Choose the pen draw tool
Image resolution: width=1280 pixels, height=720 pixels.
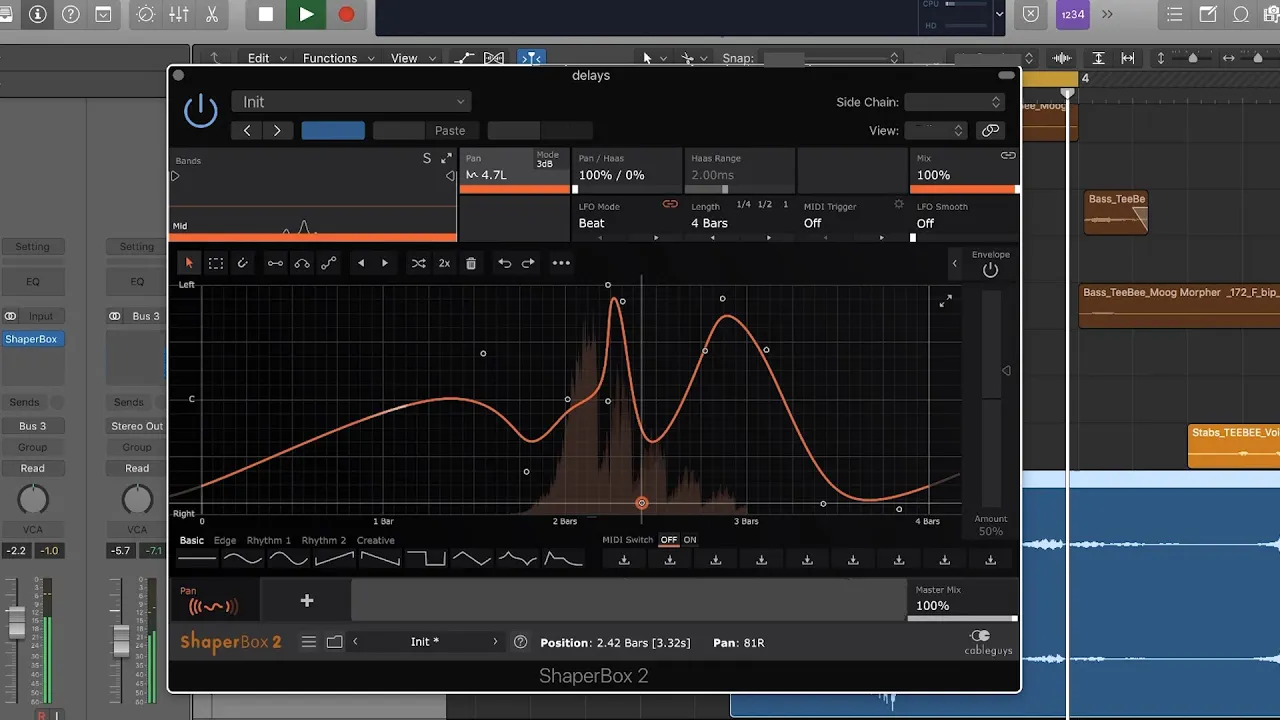[242, 263]
